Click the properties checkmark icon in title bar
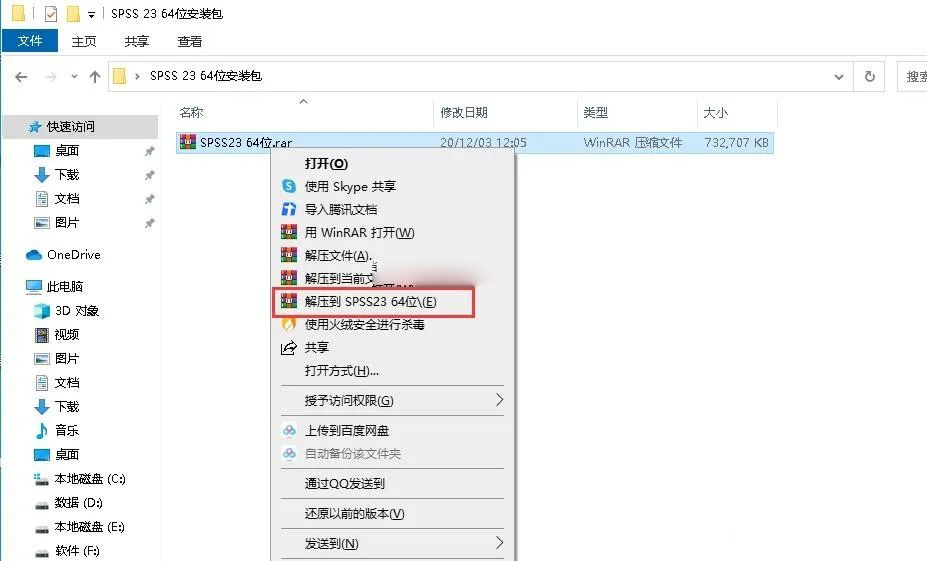The image size is (927, 561). coord(51,13)
